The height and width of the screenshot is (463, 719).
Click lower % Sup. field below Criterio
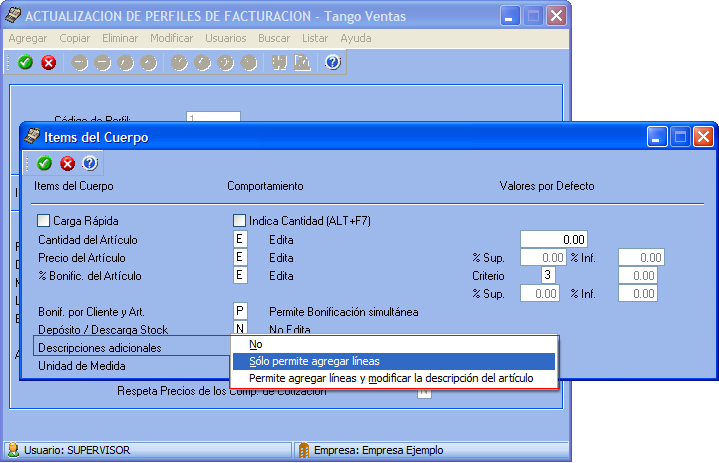coord(540,293)
